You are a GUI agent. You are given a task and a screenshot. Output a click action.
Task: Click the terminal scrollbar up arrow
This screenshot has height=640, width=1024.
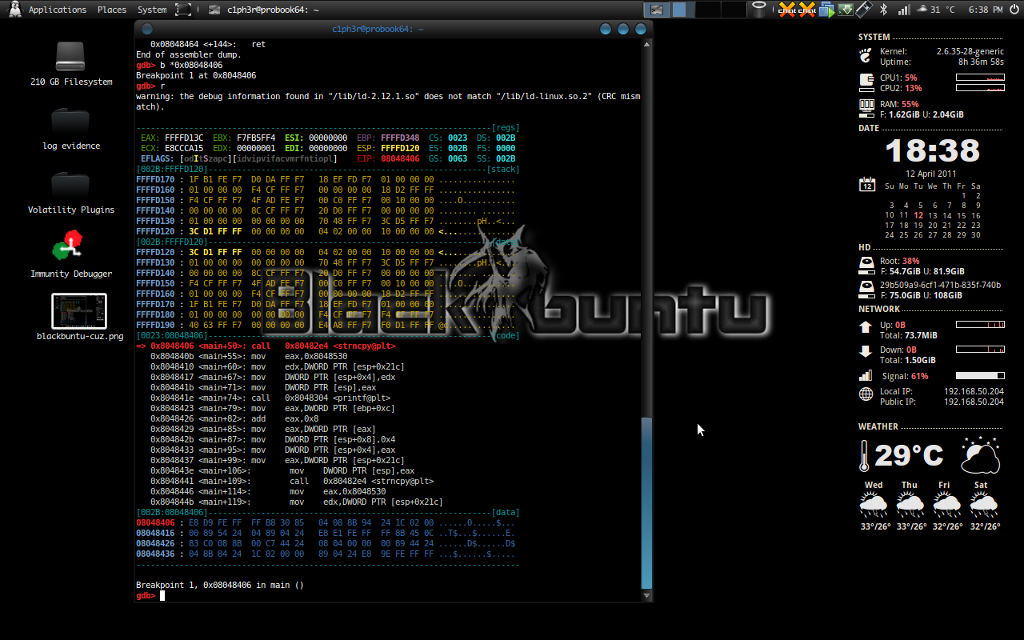(x=647, y=44)
